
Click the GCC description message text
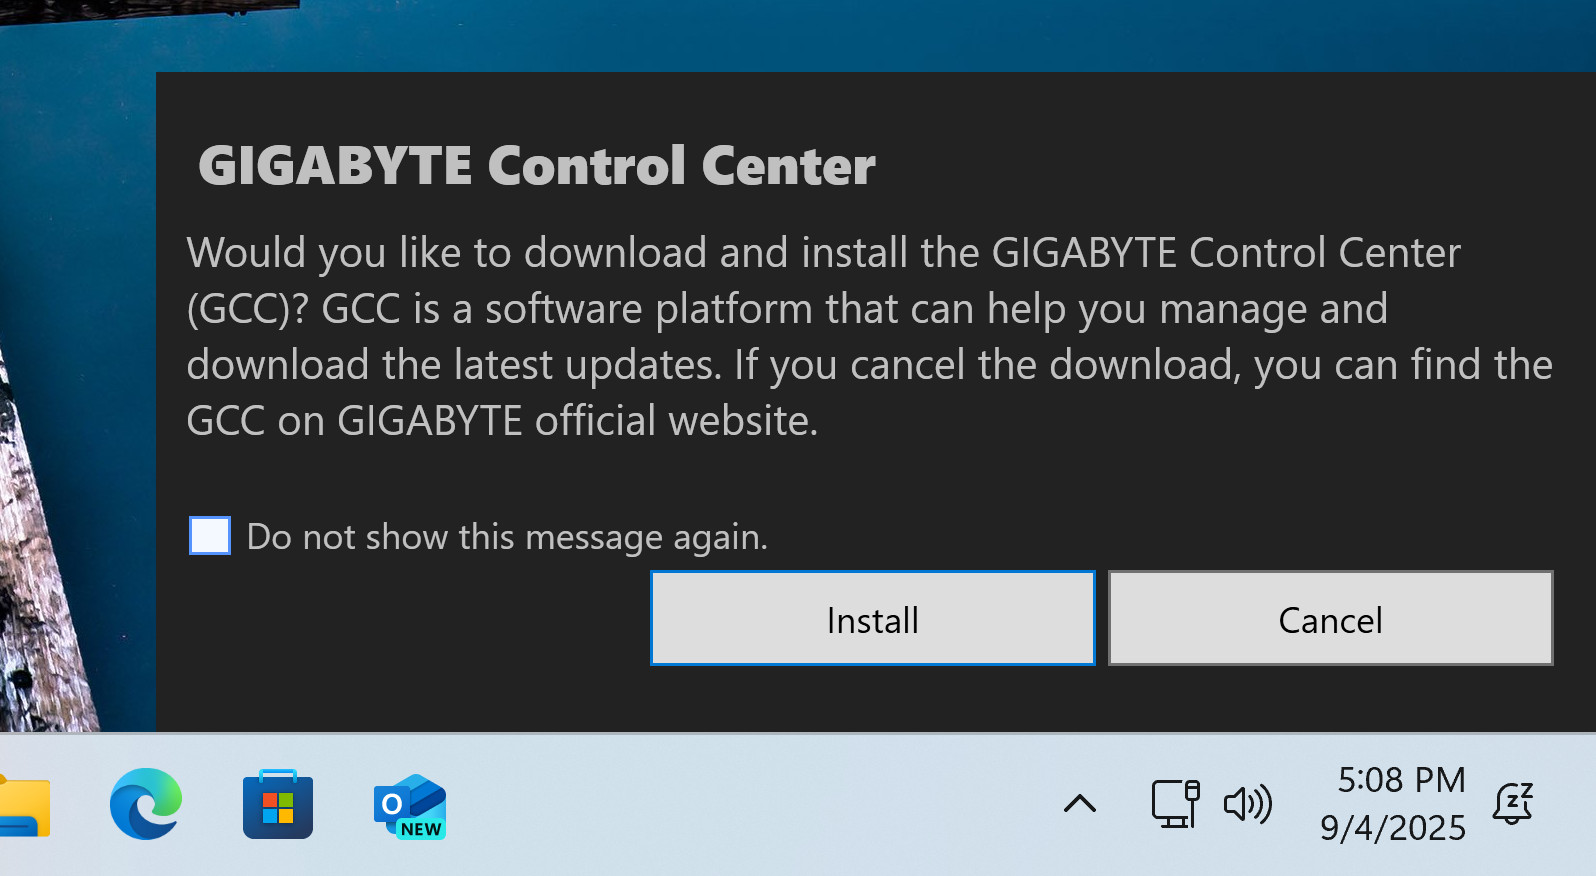[x=869, y=337]
